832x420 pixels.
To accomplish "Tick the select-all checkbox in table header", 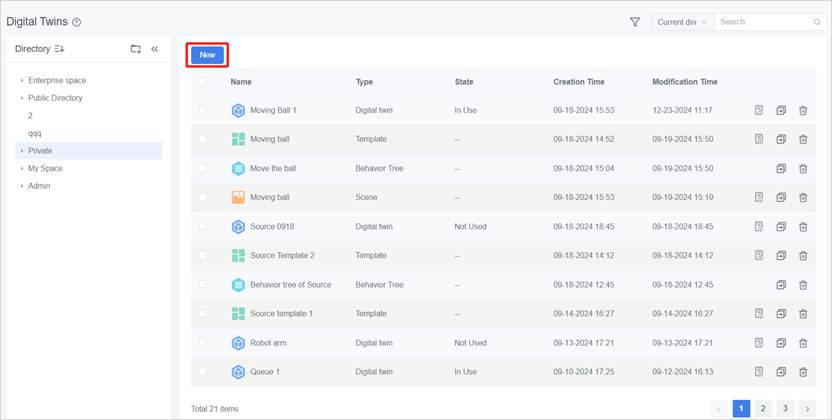I will click(203, 82).
